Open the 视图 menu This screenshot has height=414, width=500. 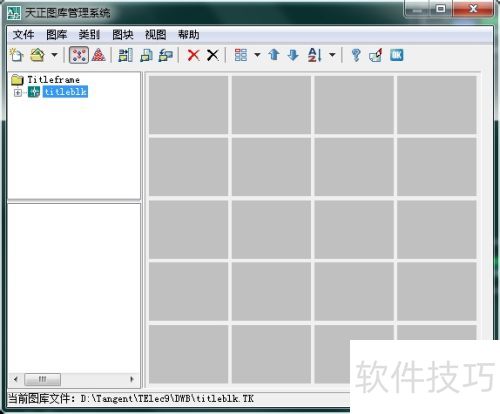156,35
